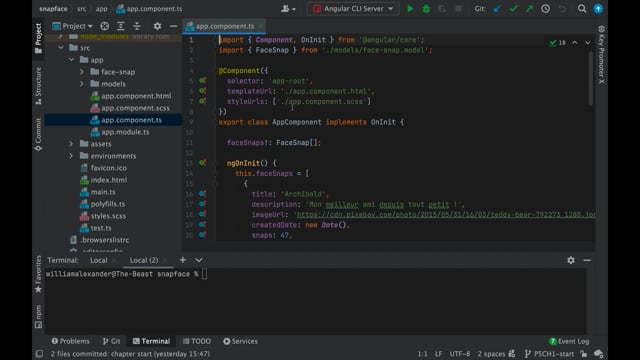
Task: Collapse the src folder
Action: (61, 48)
